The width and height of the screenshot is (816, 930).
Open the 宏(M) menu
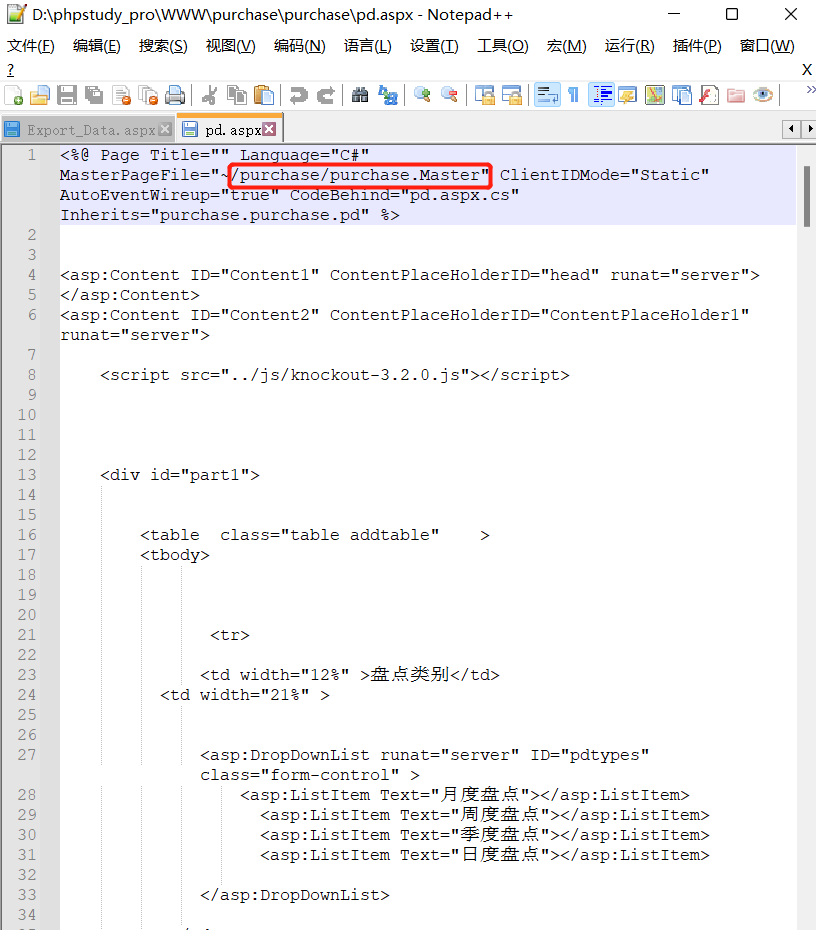click(566, 46)
